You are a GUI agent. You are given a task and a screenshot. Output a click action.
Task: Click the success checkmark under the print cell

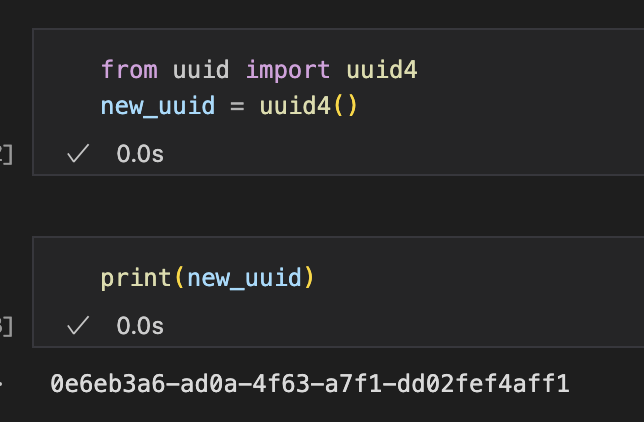78,325
